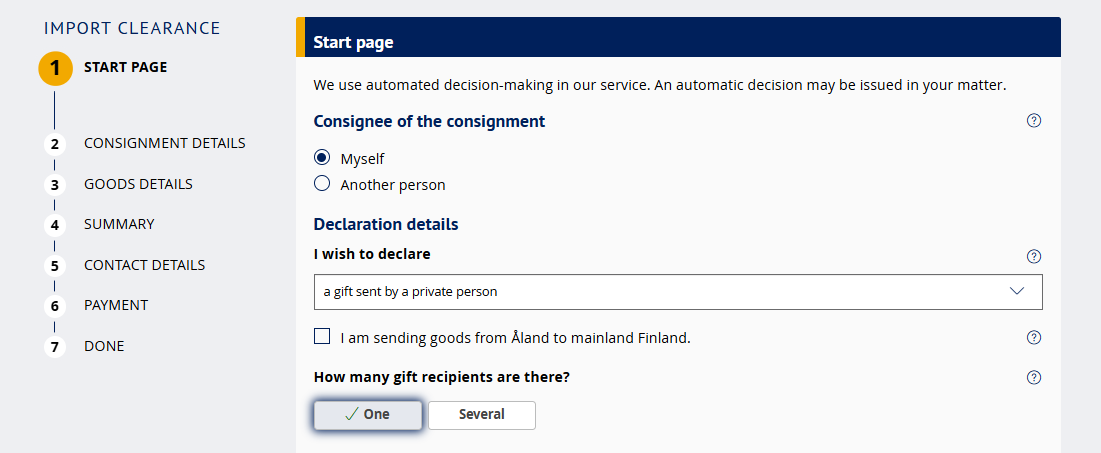
Task: Go to Goods Details step
Action: 138,184
